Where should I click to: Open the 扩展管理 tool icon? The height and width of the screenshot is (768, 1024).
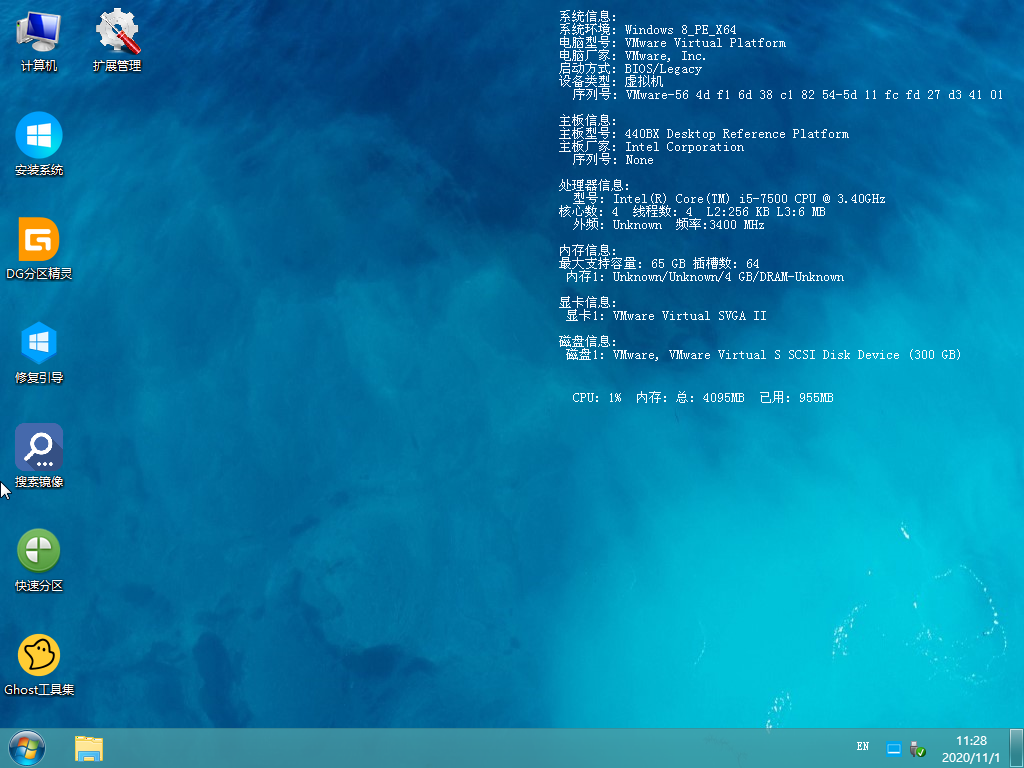pyautogui.click(x=117, y=40)
